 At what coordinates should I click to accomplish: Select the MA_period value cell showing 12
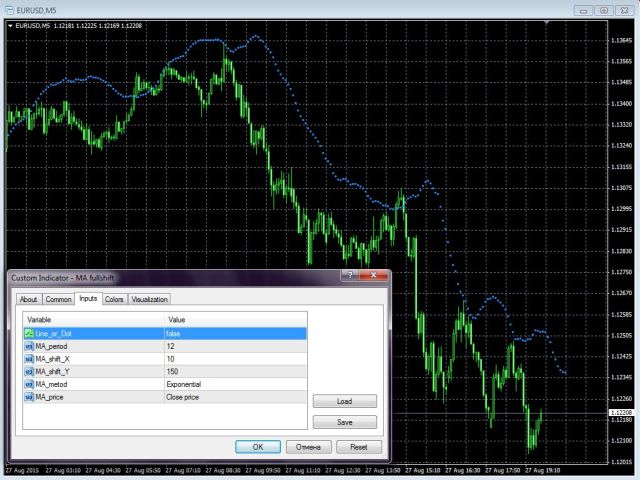coord(233,345)
